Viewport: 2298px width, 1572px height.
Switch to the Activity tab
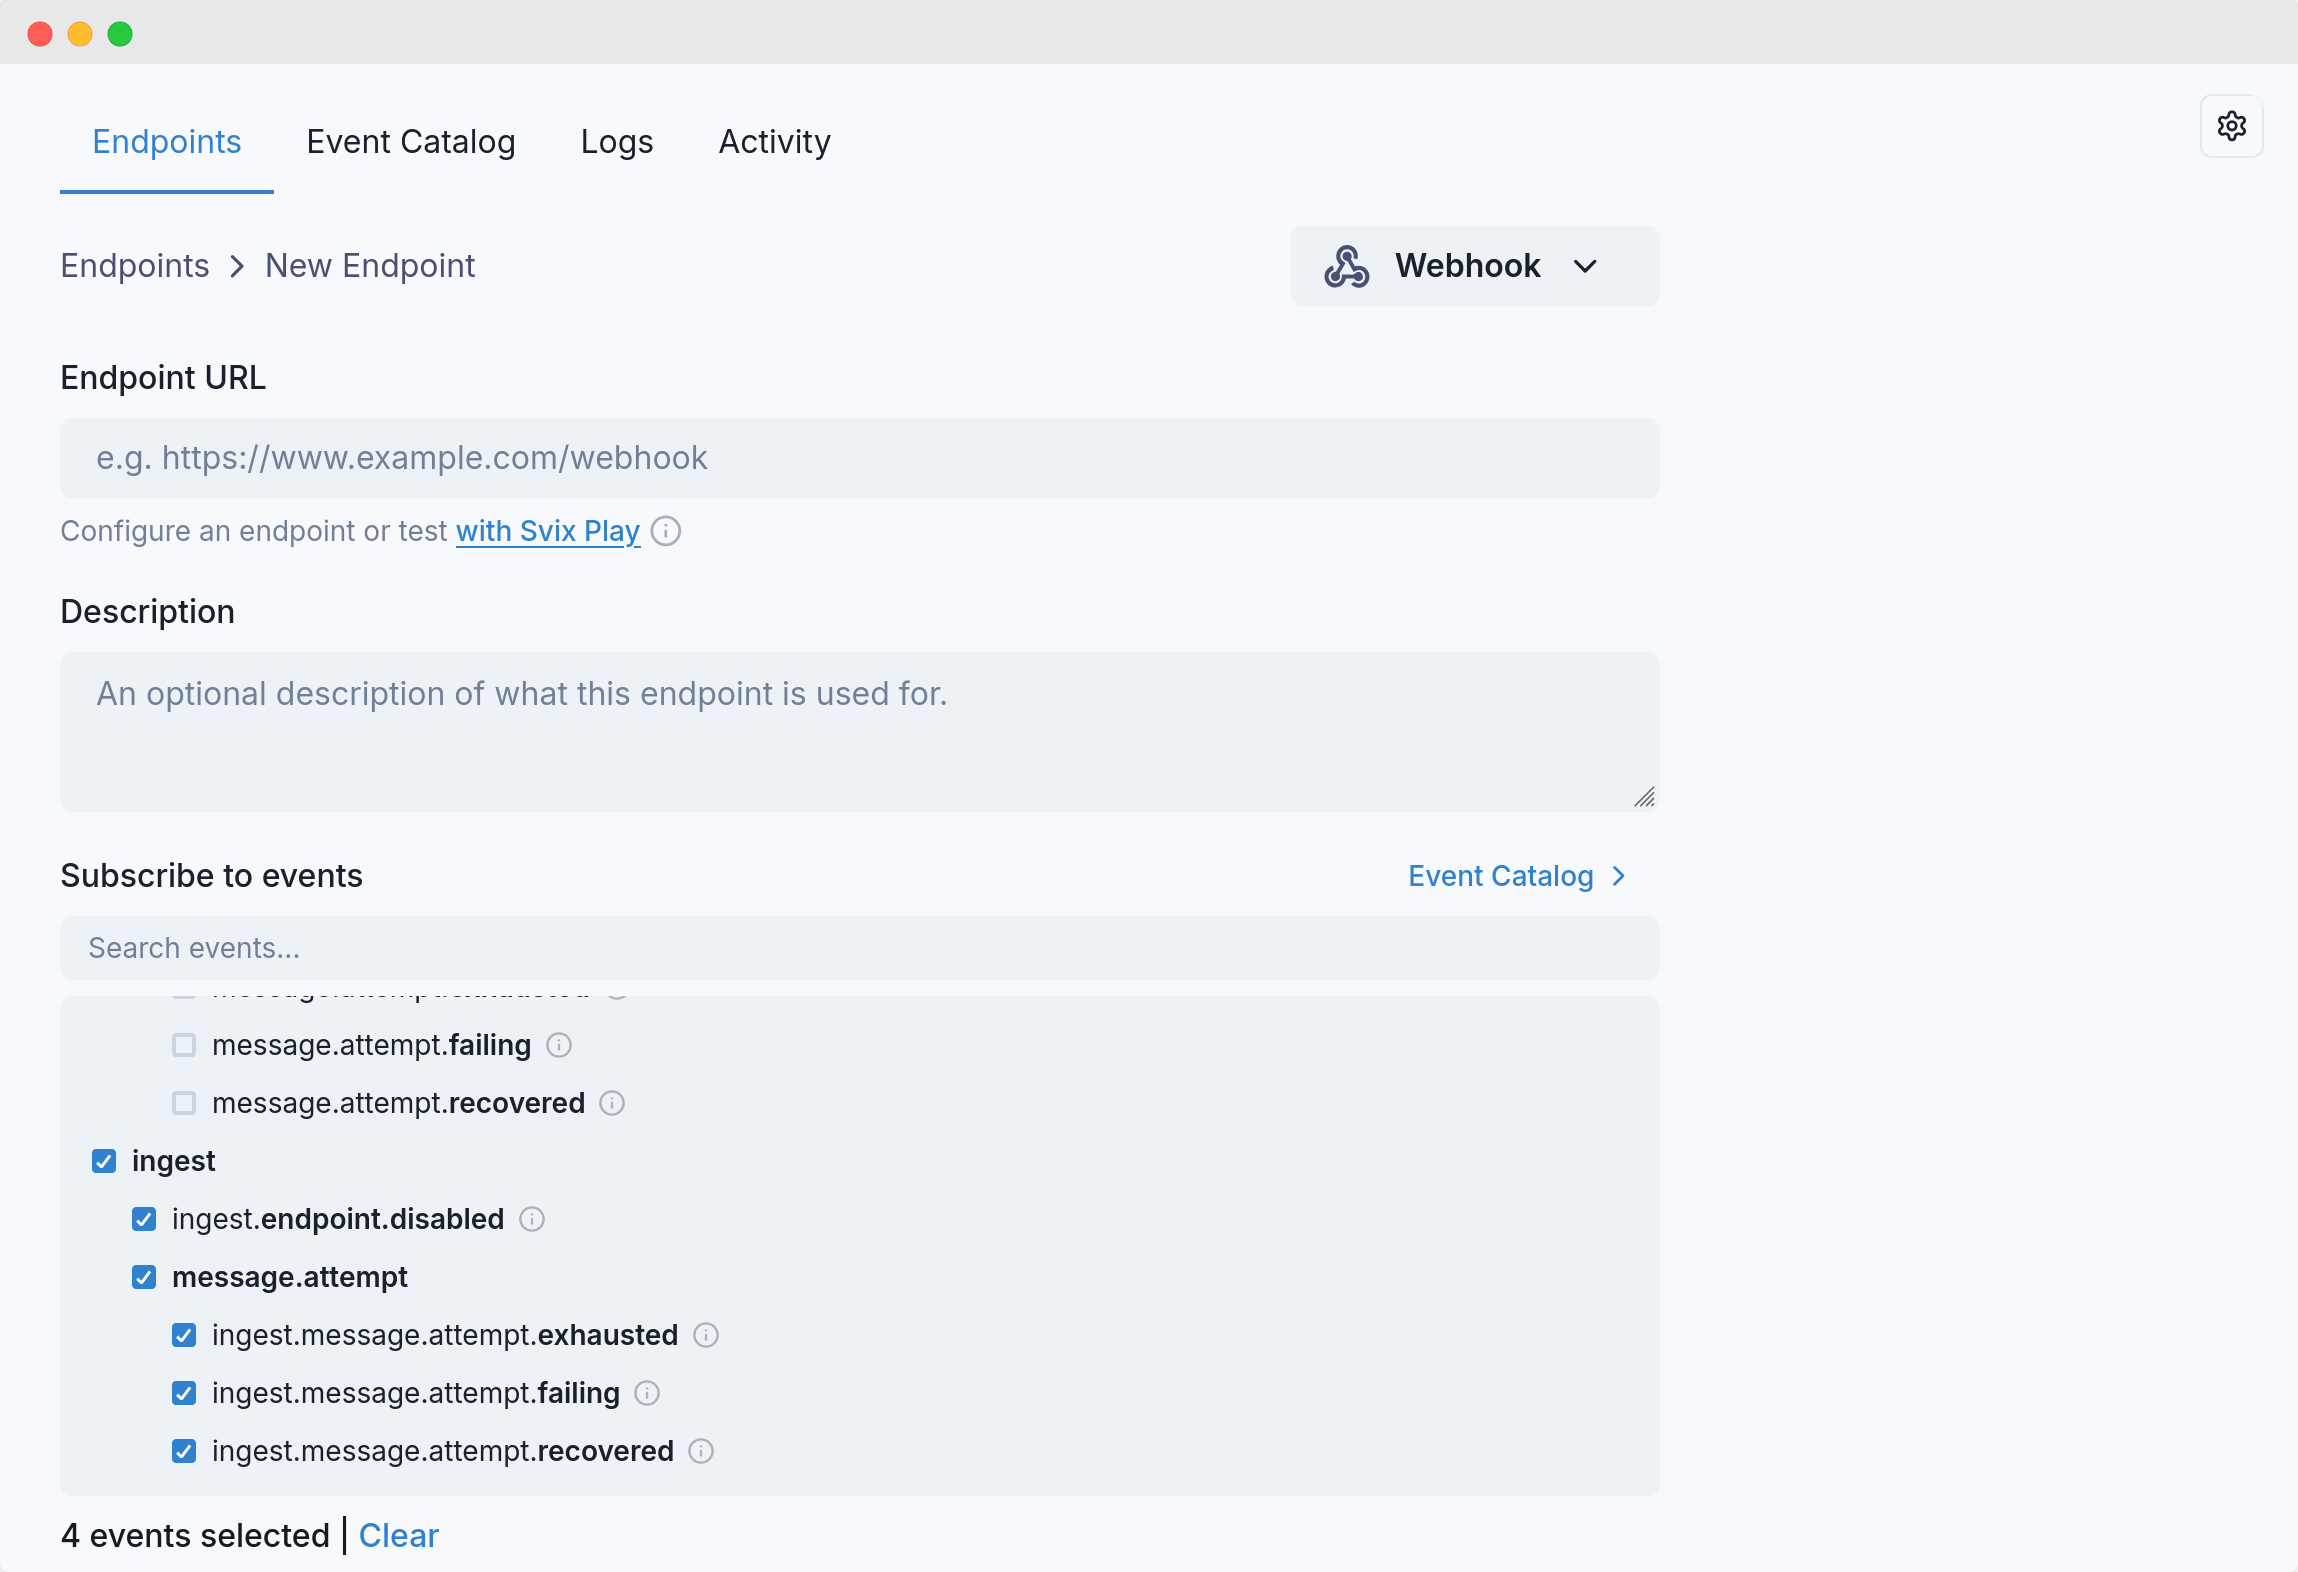(774, 142)
